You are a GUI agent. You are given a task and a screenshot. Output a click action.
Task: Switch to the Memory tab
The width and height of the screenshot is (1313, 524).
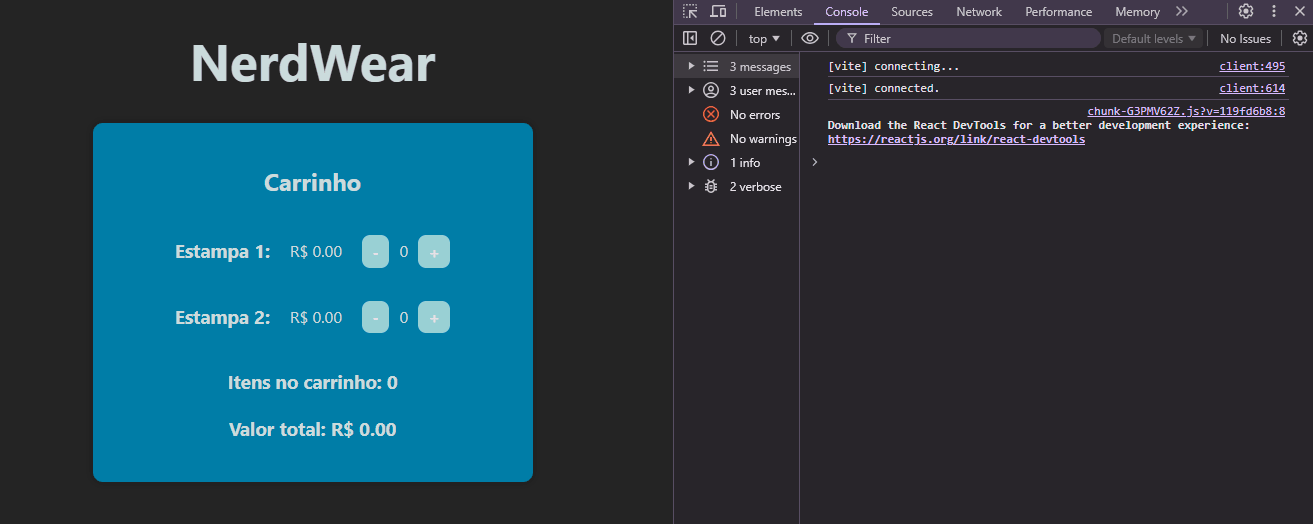coord(1137,12)
